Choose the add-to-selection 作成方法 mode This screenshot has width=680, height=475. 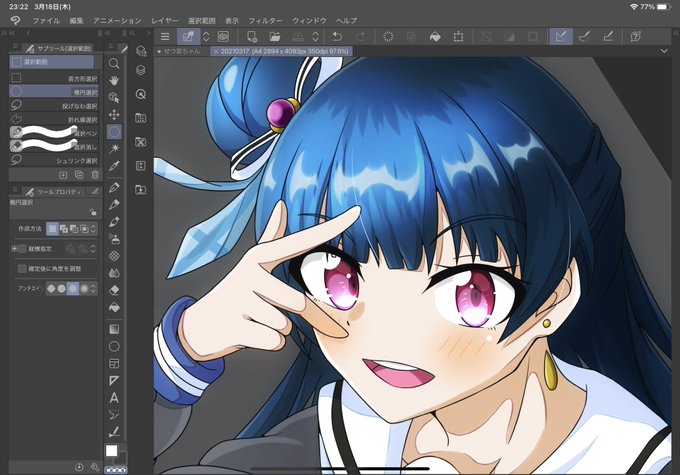point(63,229)
